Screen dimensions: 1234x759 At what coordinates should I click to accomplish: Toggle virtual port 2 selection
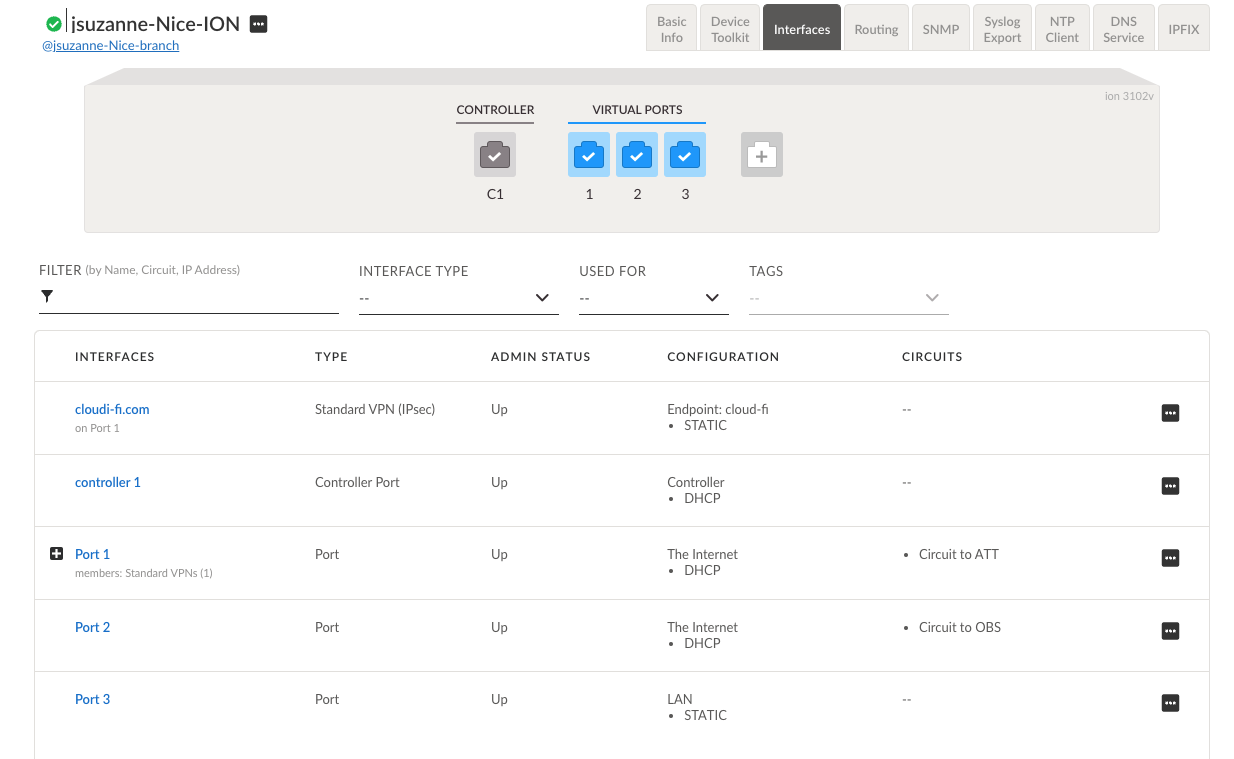pos(637,154)
